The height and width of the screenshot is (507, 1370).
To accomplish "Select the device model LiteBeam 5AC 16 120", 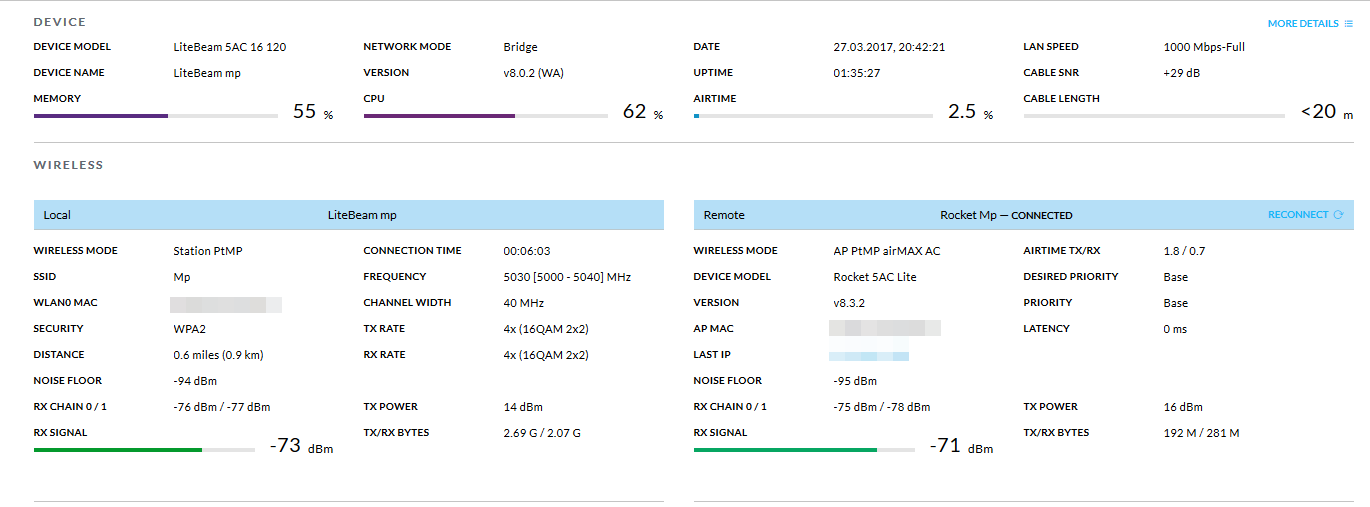I will 229,47.
